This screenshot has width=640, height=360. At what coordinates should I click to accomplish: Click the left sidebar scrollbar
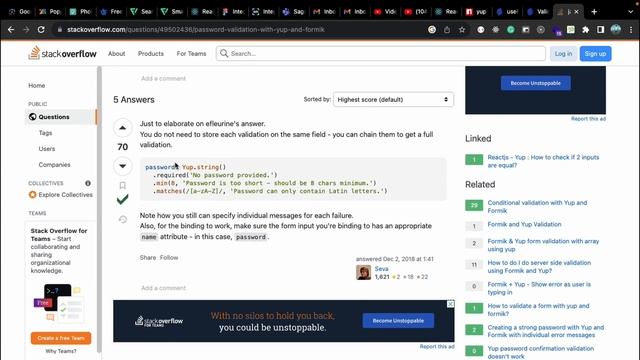click(99, 210)
